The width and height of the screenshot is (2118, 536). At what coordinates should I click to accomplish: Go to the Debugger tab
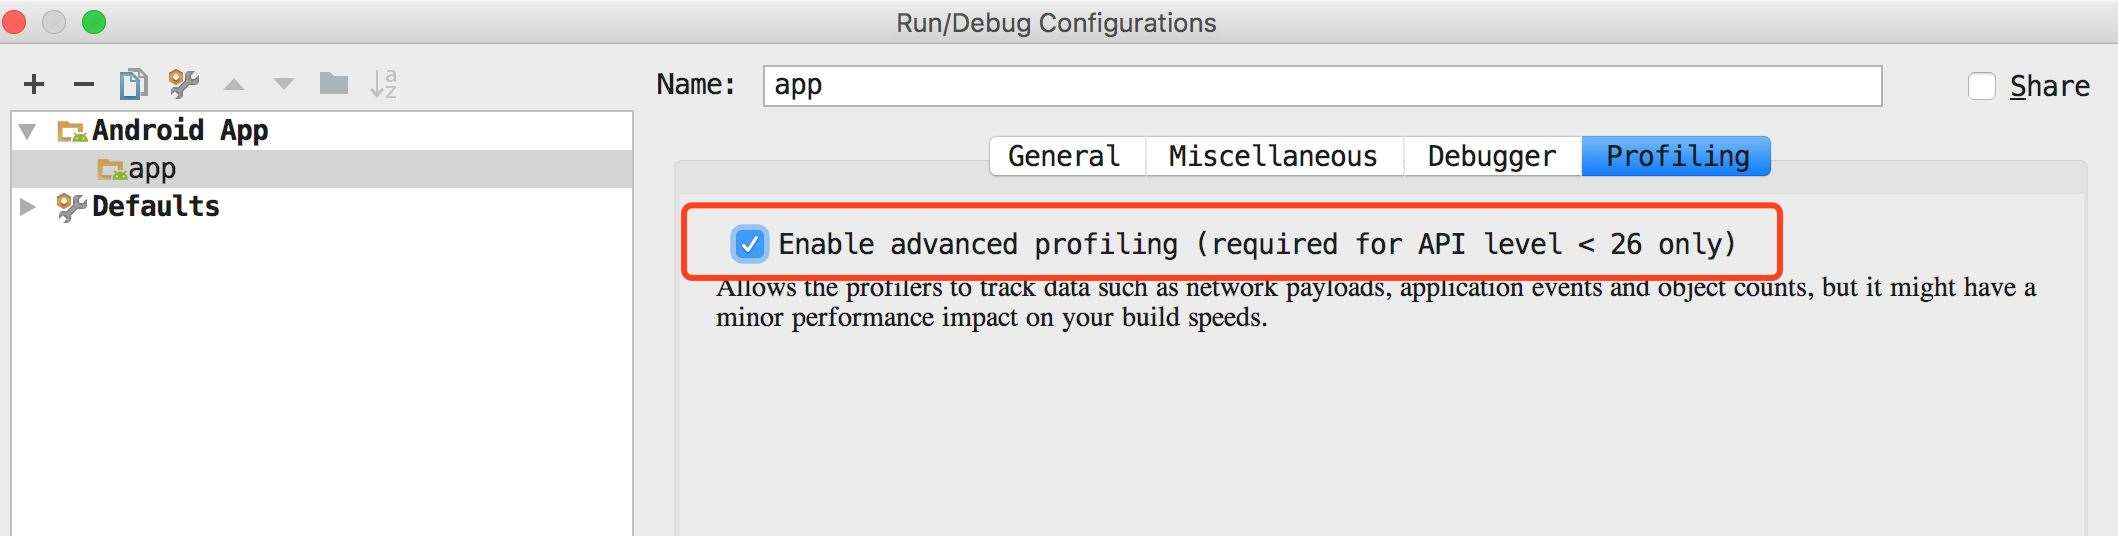(x=1491, y=156)
